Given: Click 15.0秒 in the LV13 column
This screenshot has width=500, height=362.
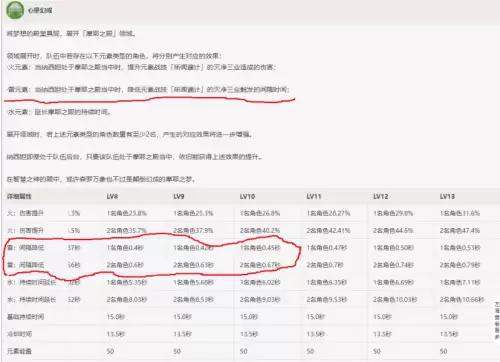Looking at the screenshot, I should [449, 317].
